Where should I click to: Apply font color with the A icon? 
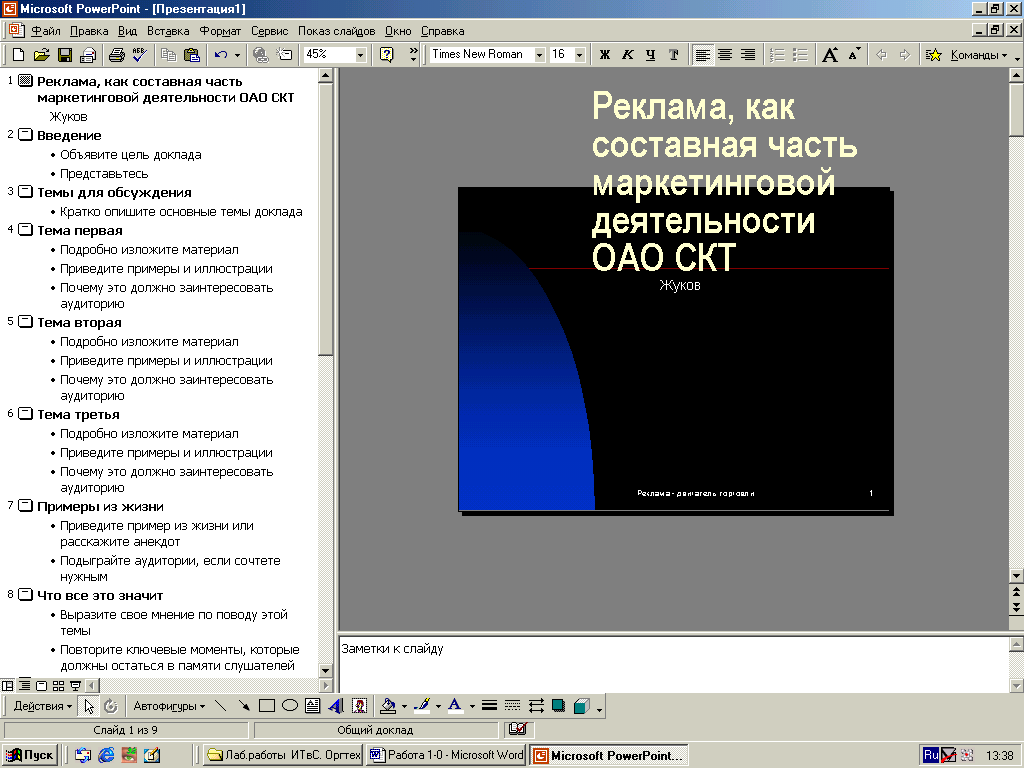pyautogui.click(x=455, y=706)
